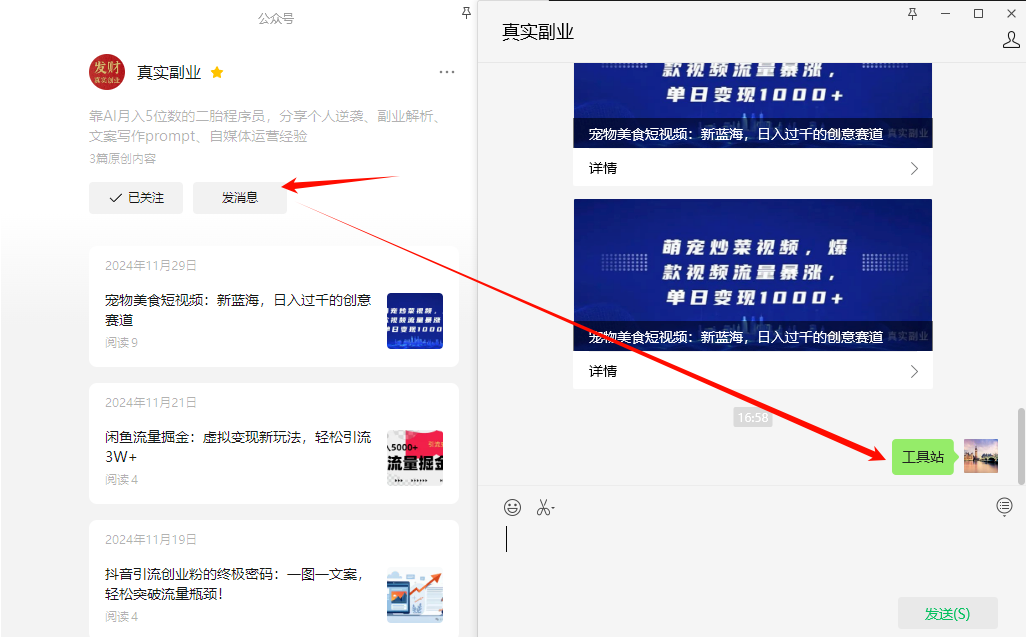Click the 工具站 green message bubble
Image resolution: width=1026 pixels, height=637 pixels.
(x=922, y=456)
